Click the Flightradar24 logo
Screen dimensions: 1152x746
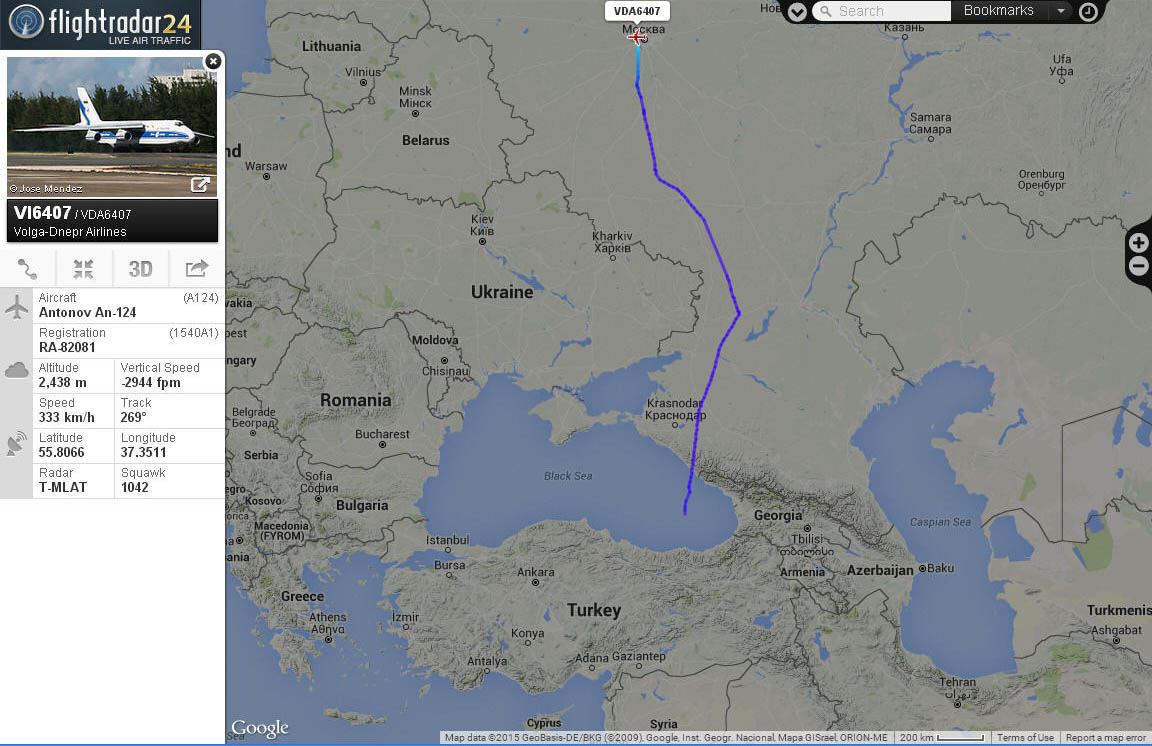click(100, 24)
